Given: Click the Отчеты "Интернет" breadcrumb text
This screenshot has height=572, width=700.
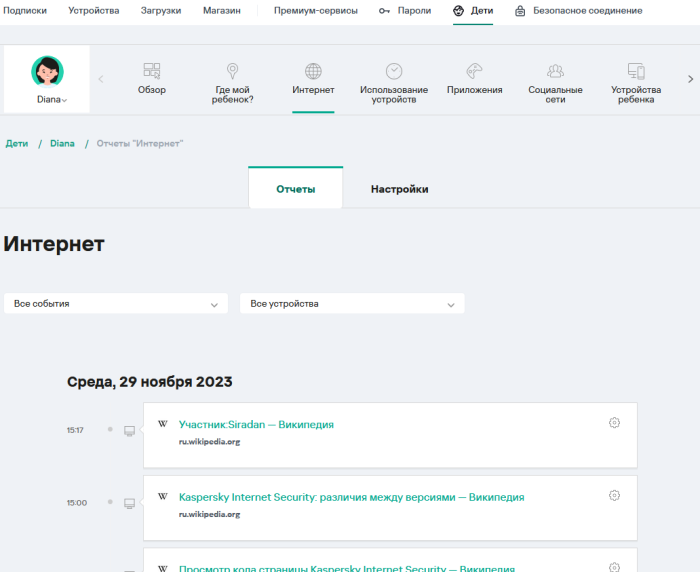Looking at the screenshot, I should [140, 143].
